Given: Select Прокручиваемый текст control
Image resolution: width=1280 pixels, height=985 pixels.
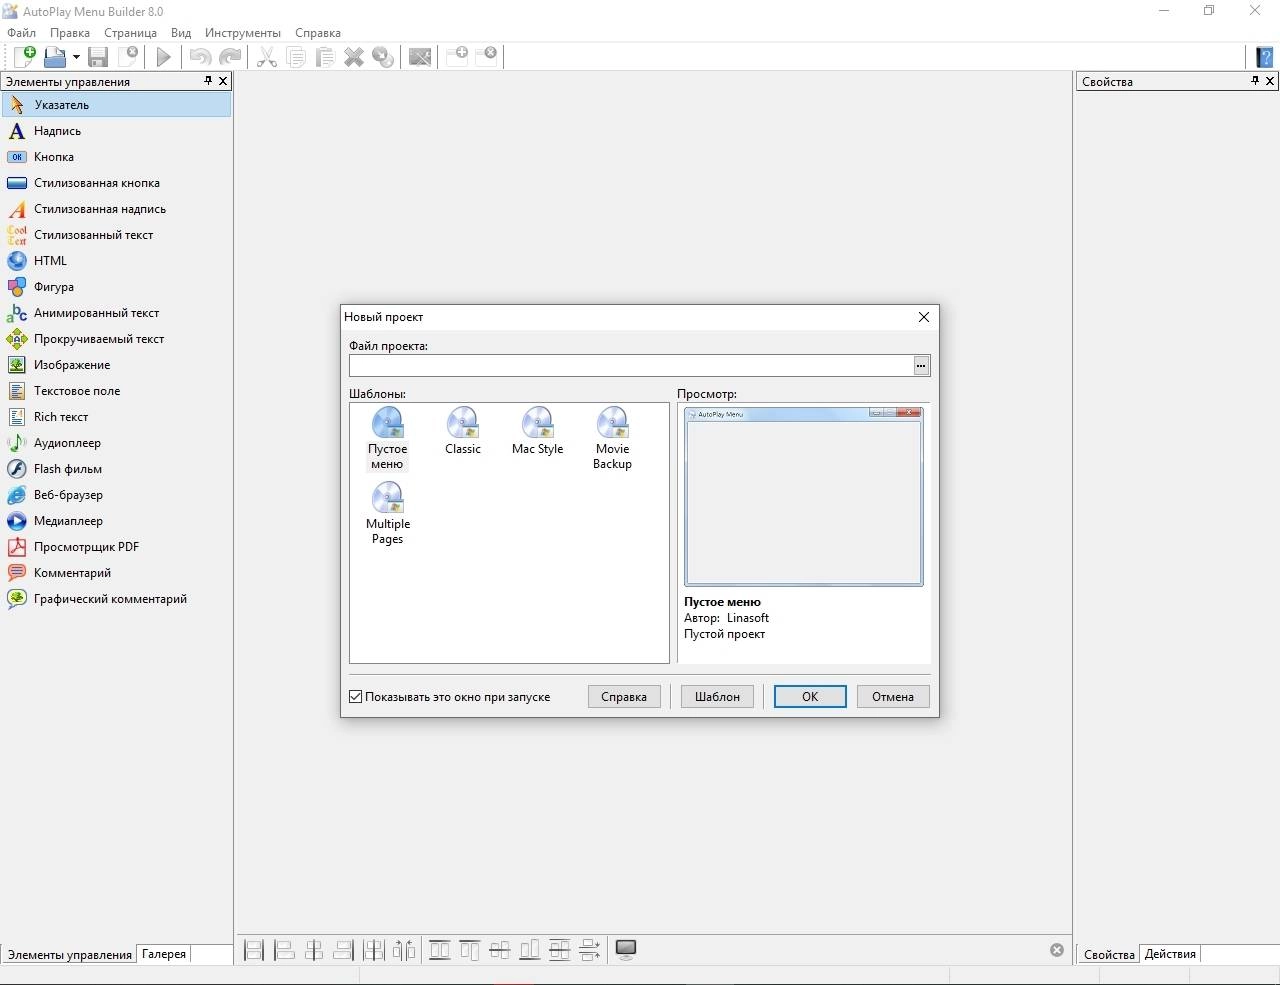Looking at the screenshot, I should [116, 339].
